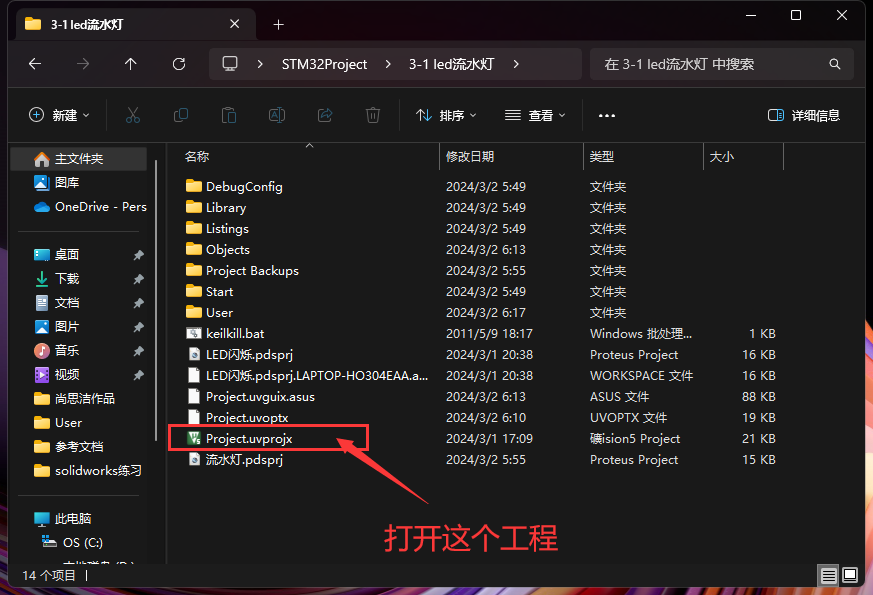
Task: Click the search magnifier icon
Action: point(835,64)
